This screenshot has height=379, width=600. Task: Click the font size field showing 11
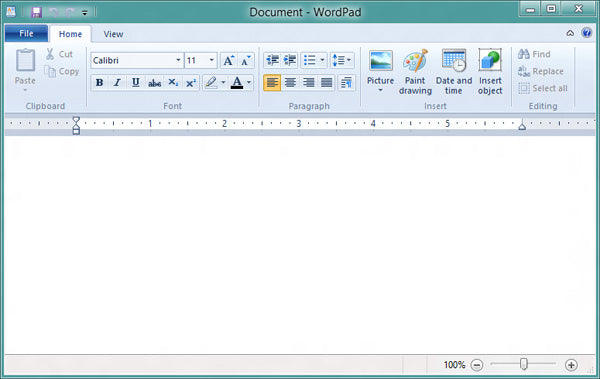tap(196, 60)
